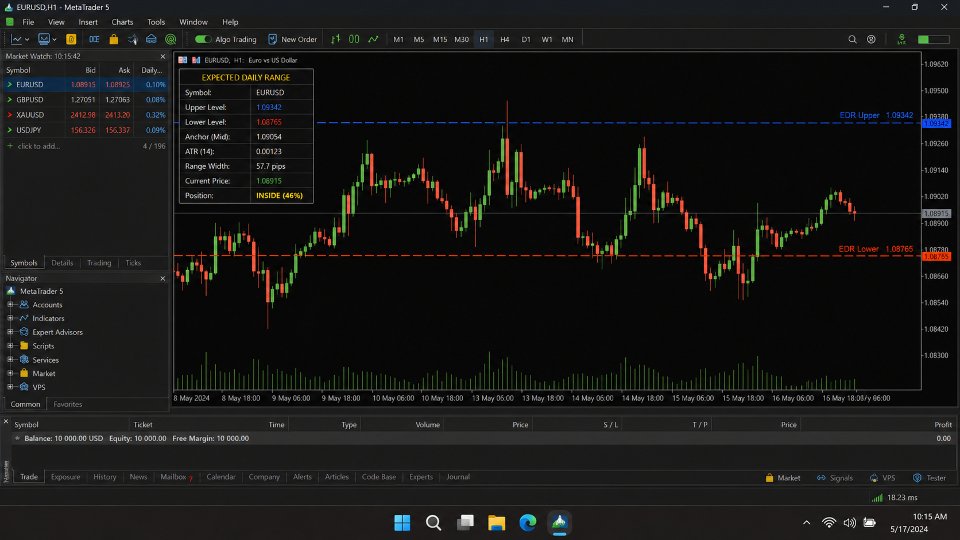Viewport: 960px width, 540px height.
Task: Expand the Accounts tree node
Action: click(10, 304)
